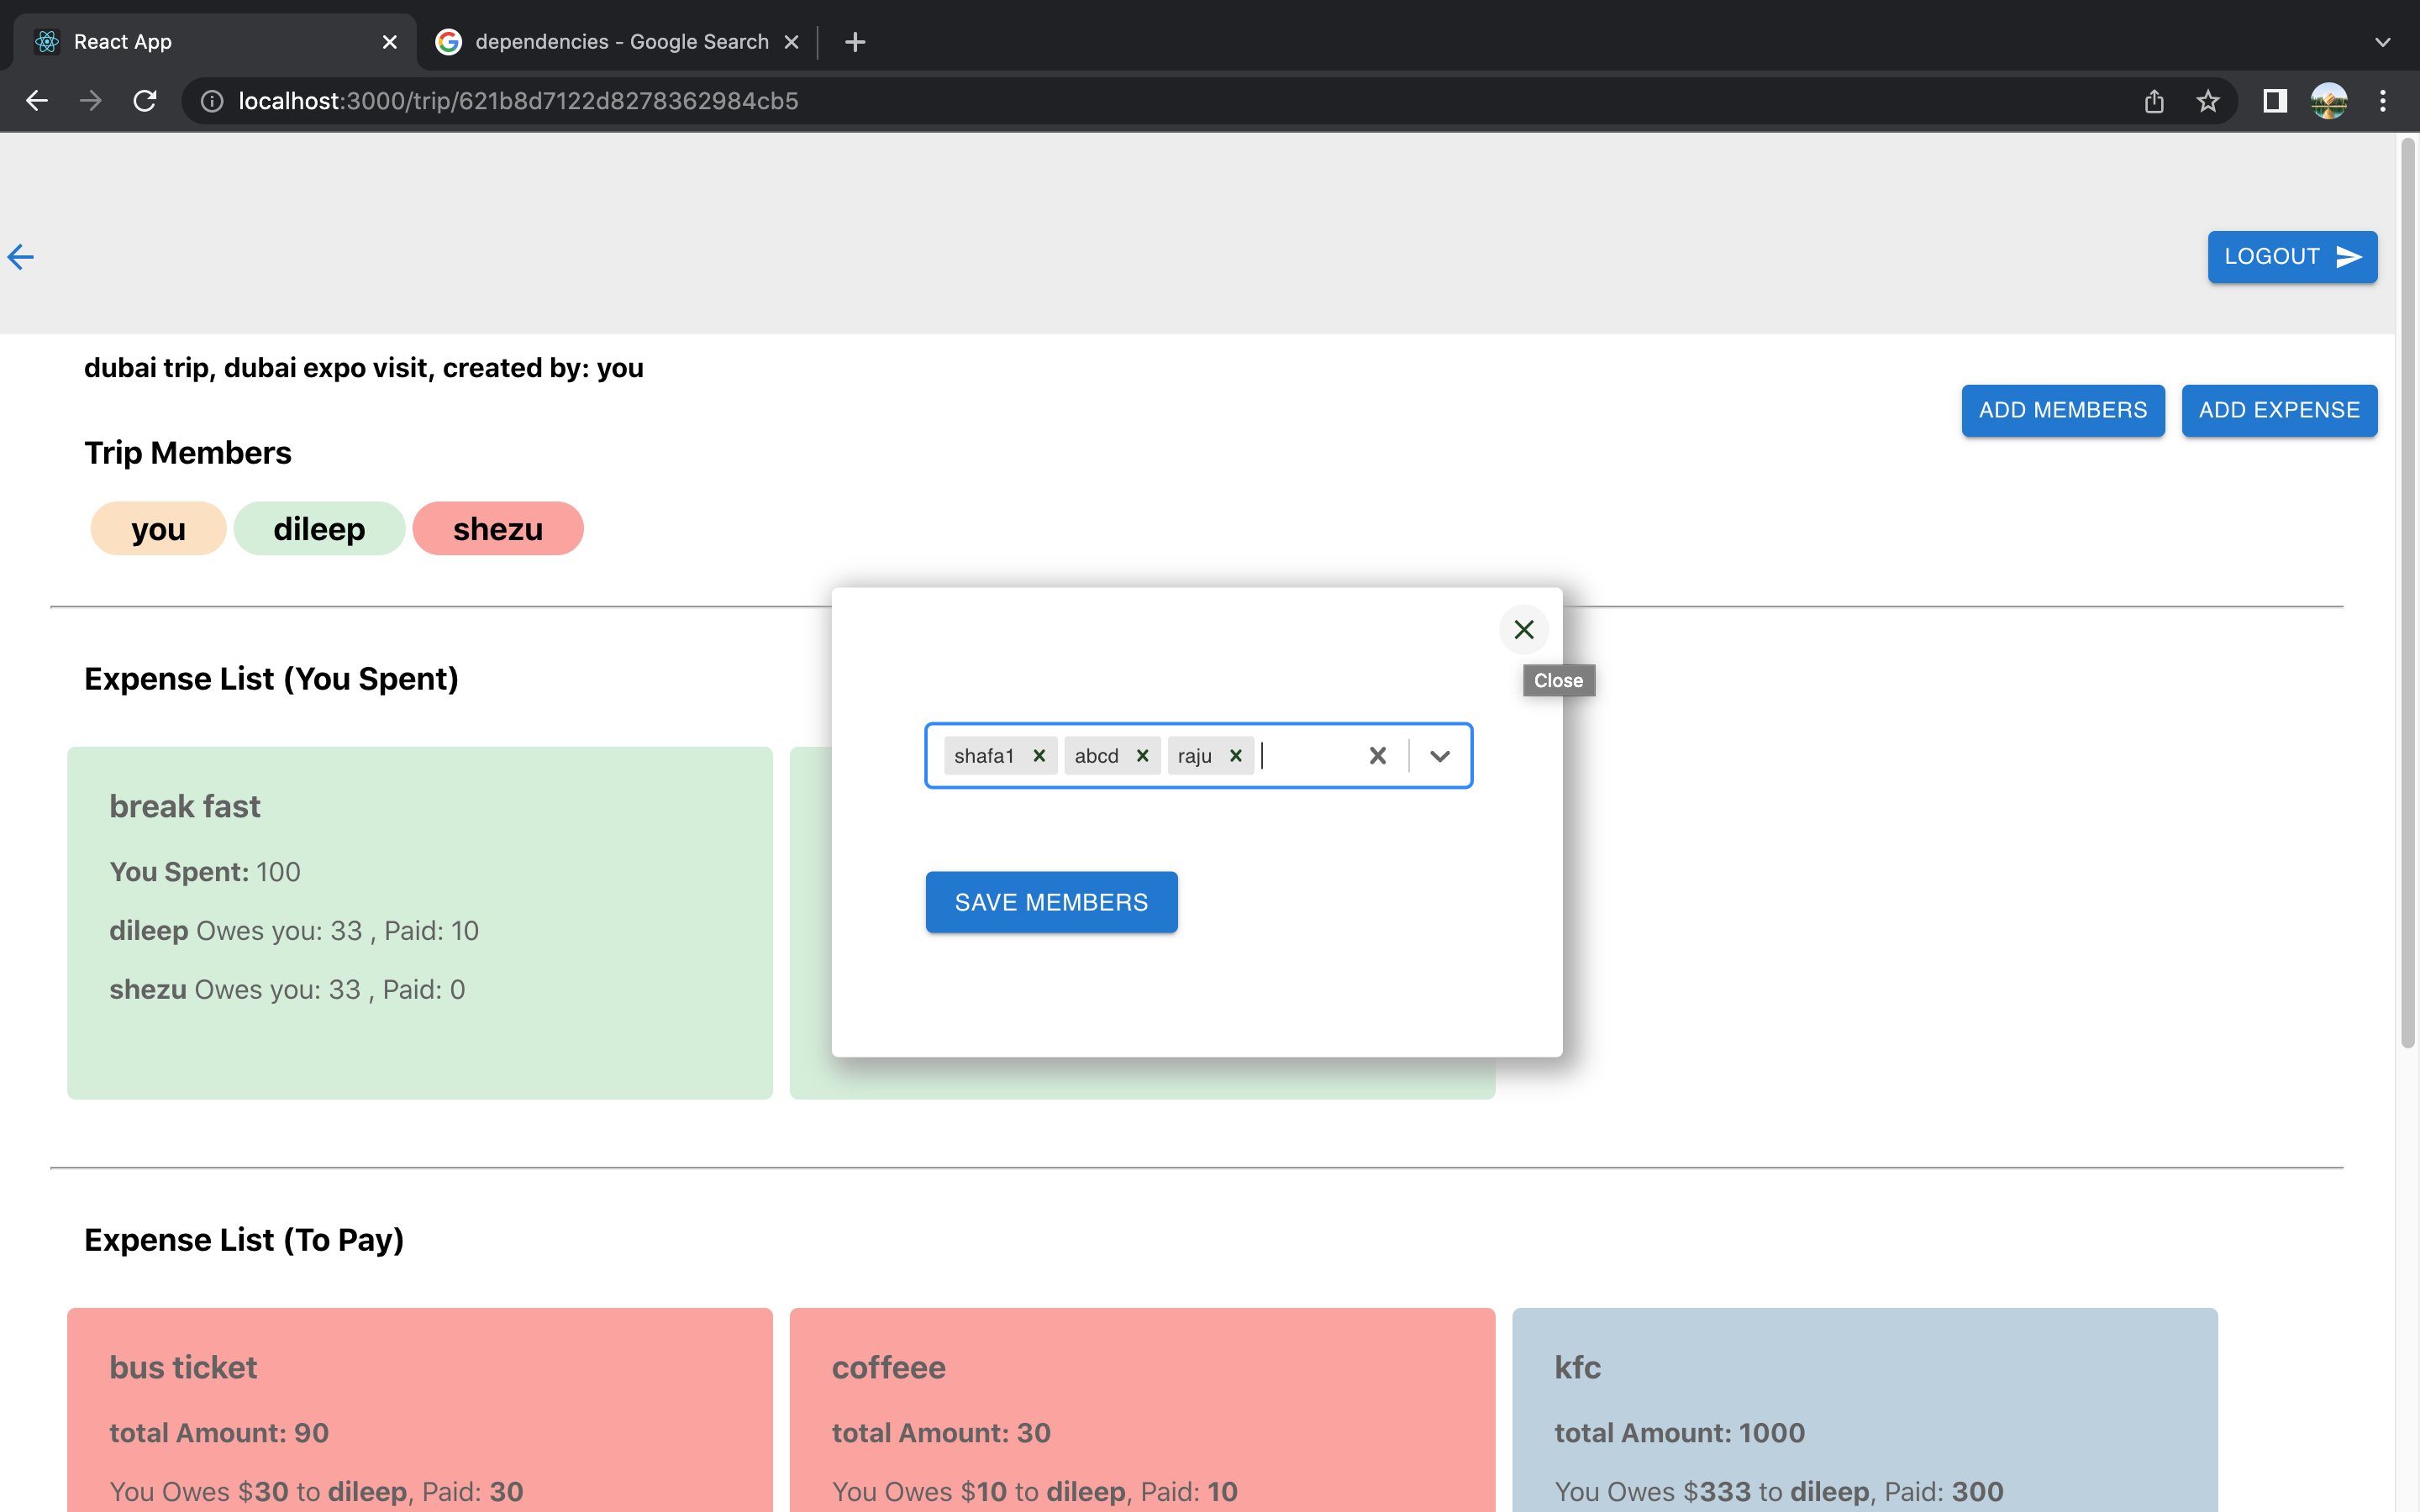Open the site information icon in address bar
The width and height of the screenshot is (2420, 1512).
point(212,101)
